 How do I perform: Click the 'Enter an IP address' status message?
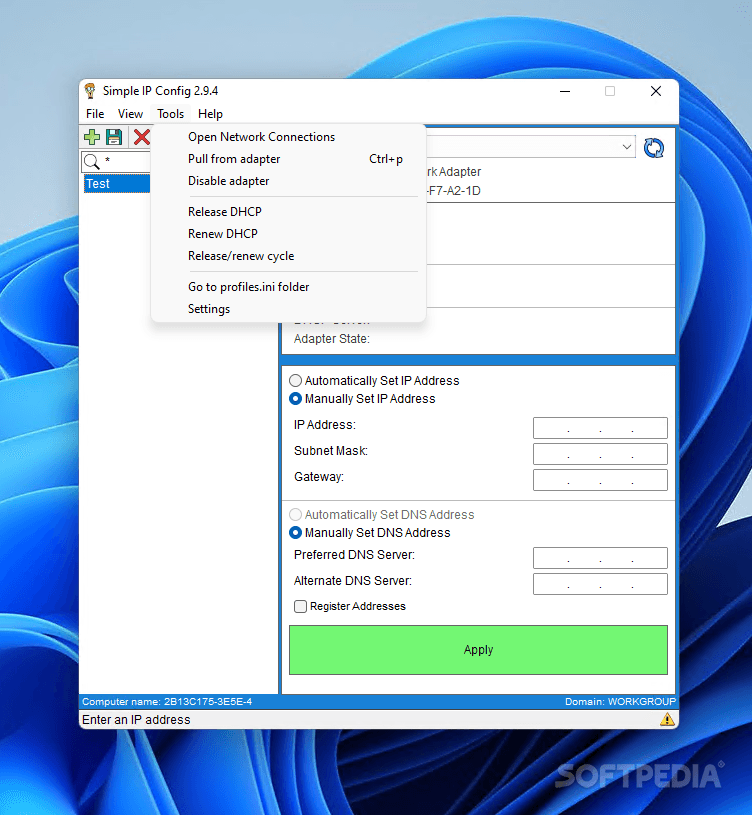136,720
